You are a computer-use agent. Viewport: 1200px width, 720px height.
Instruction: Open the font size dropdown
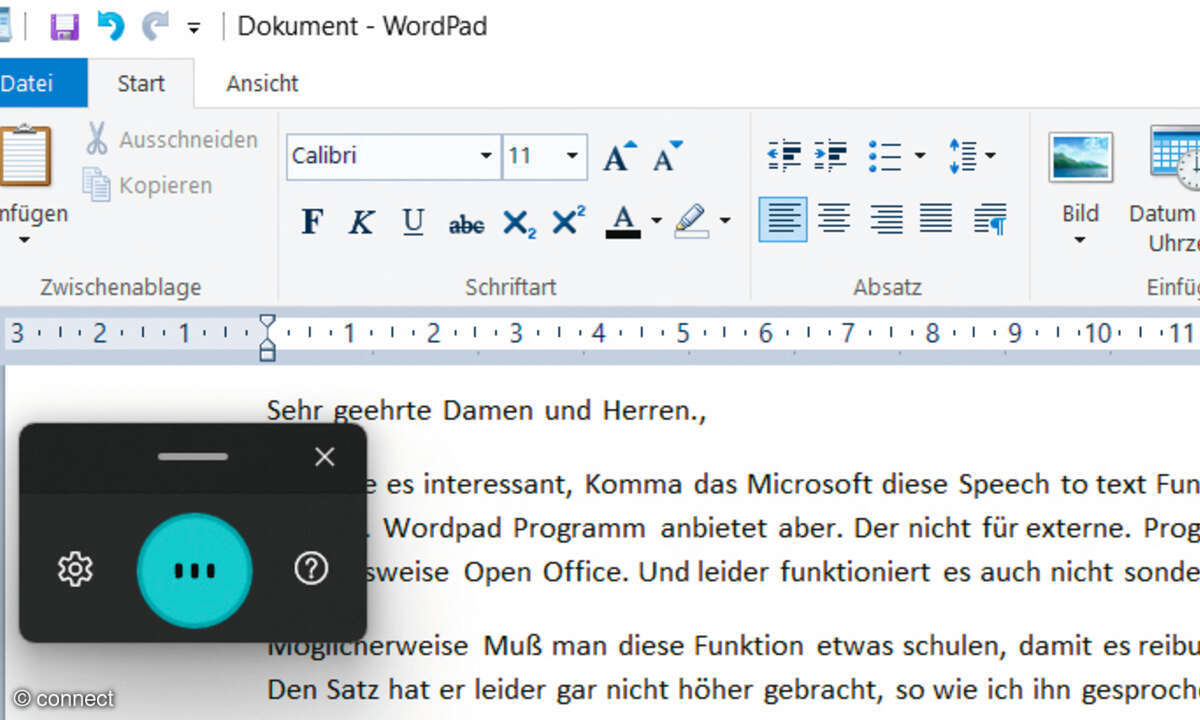coord(570,156)
